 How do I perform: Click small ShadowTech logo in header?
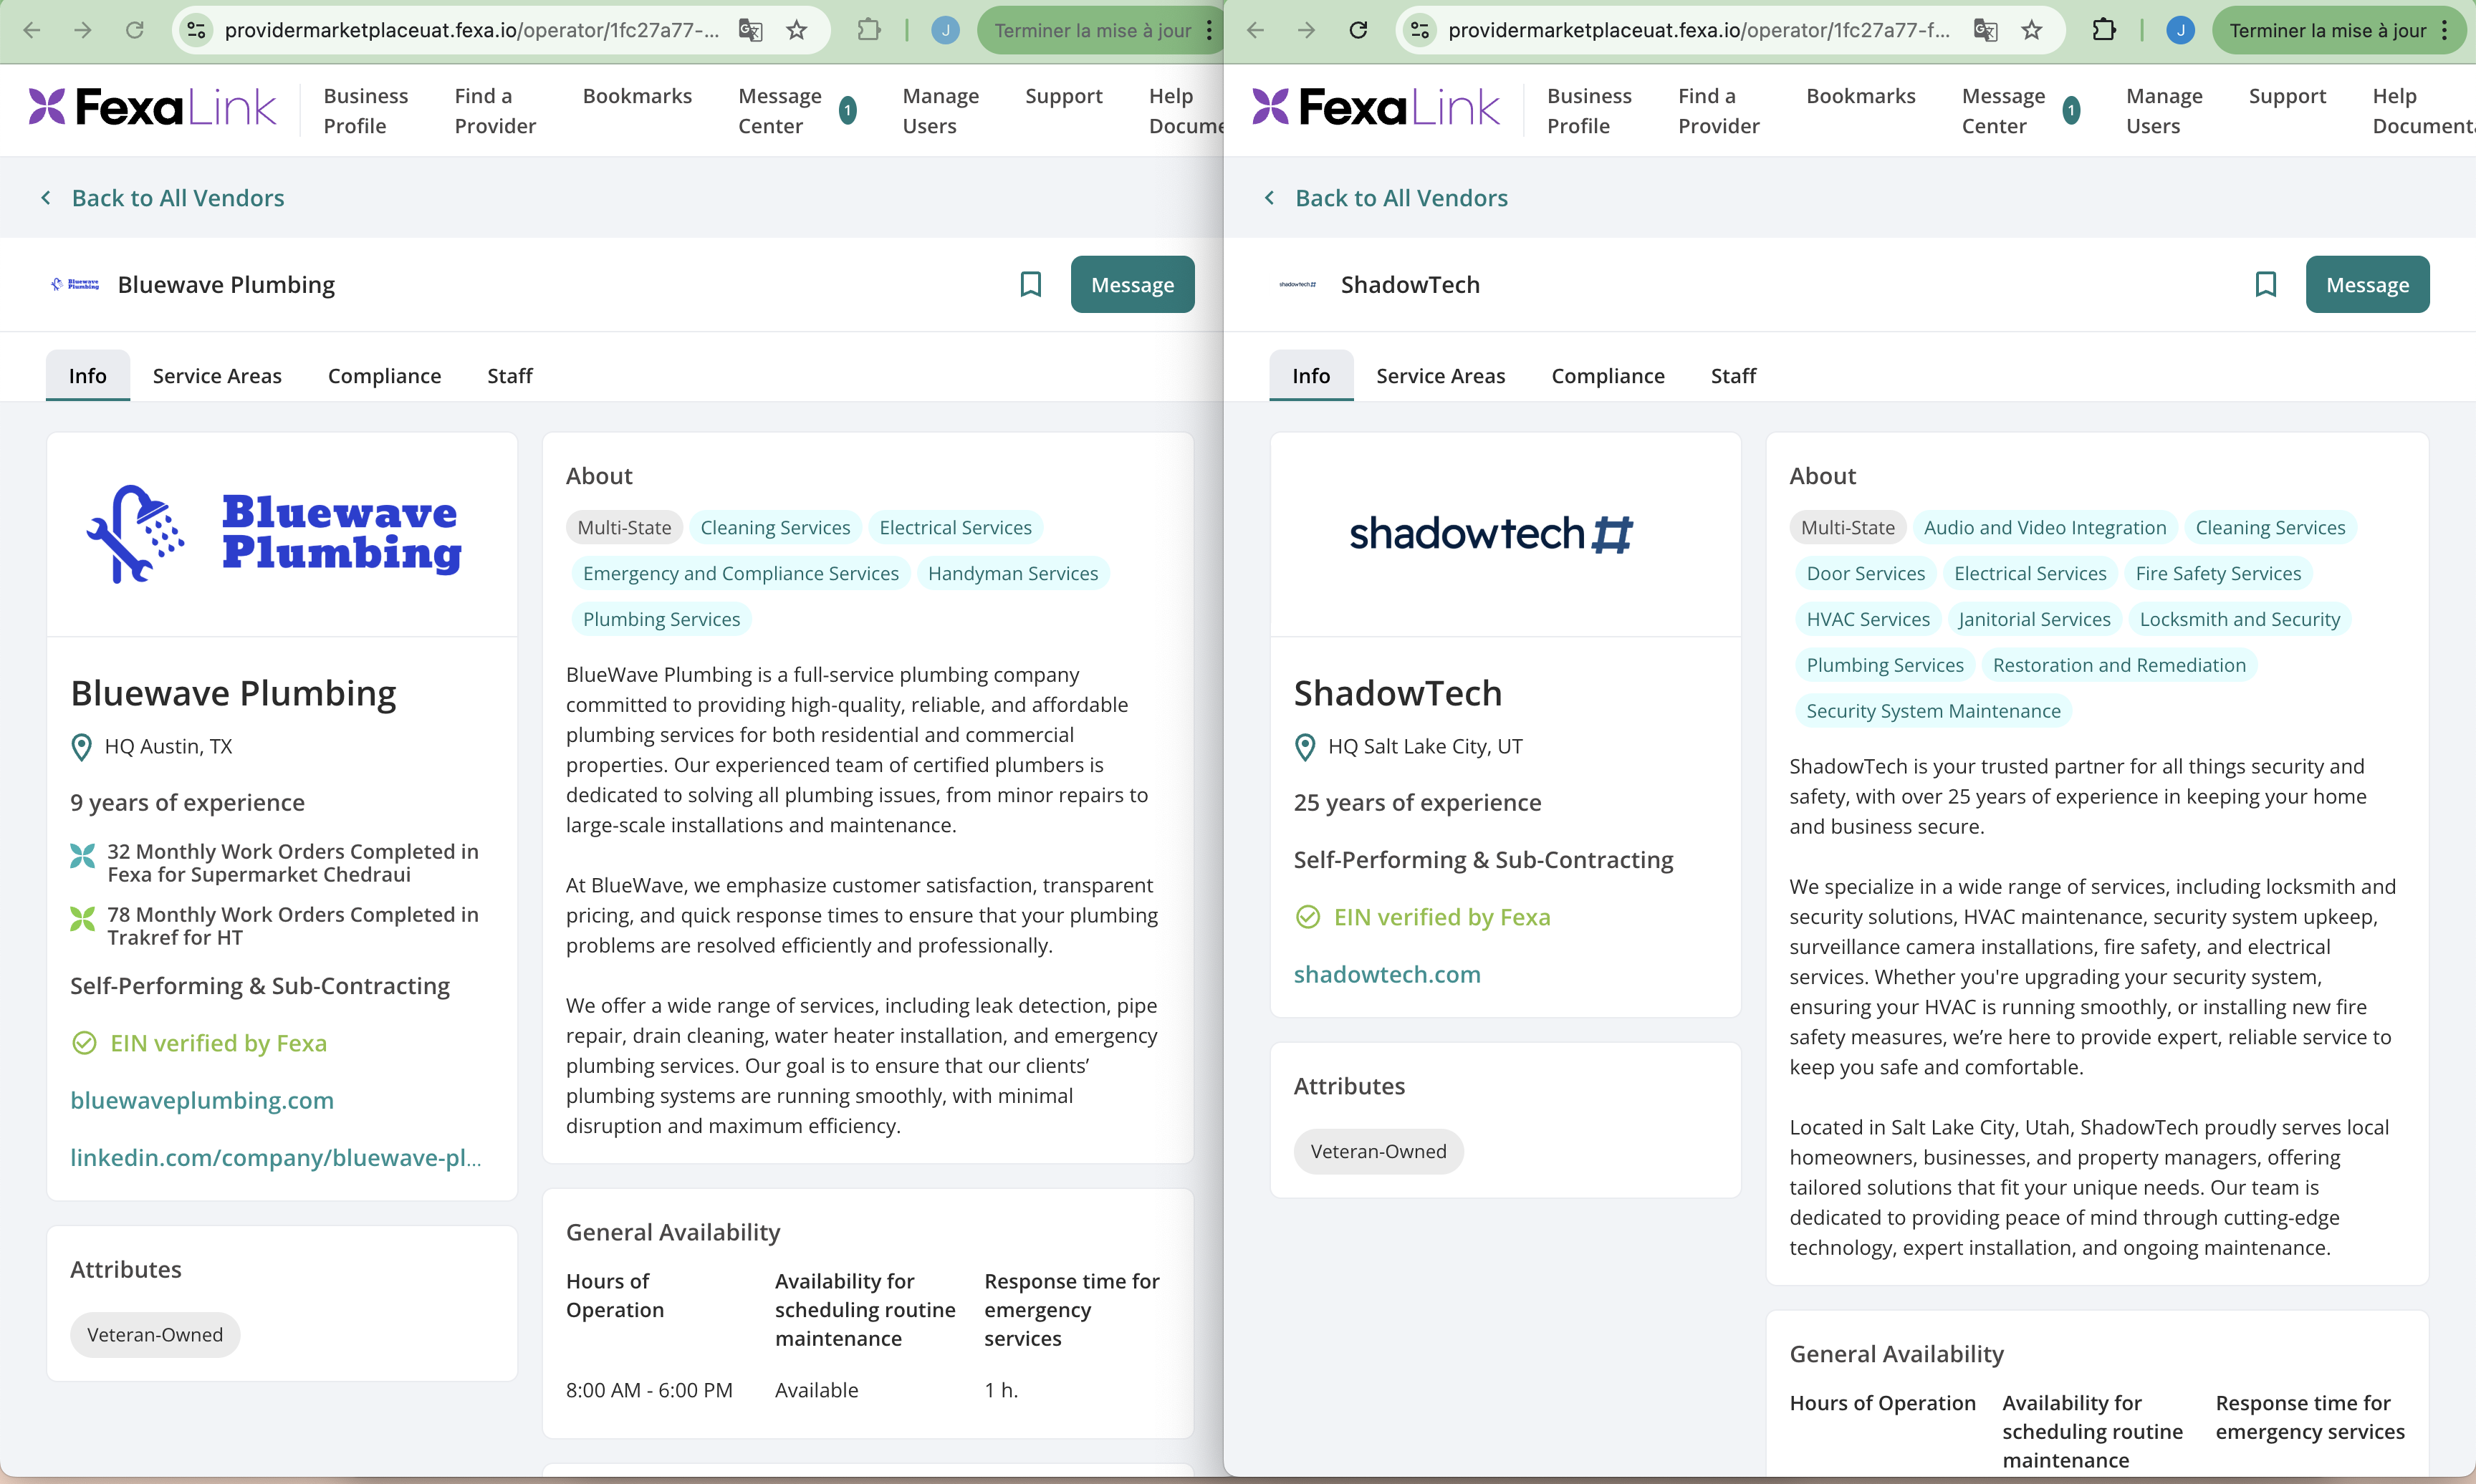1298,284
